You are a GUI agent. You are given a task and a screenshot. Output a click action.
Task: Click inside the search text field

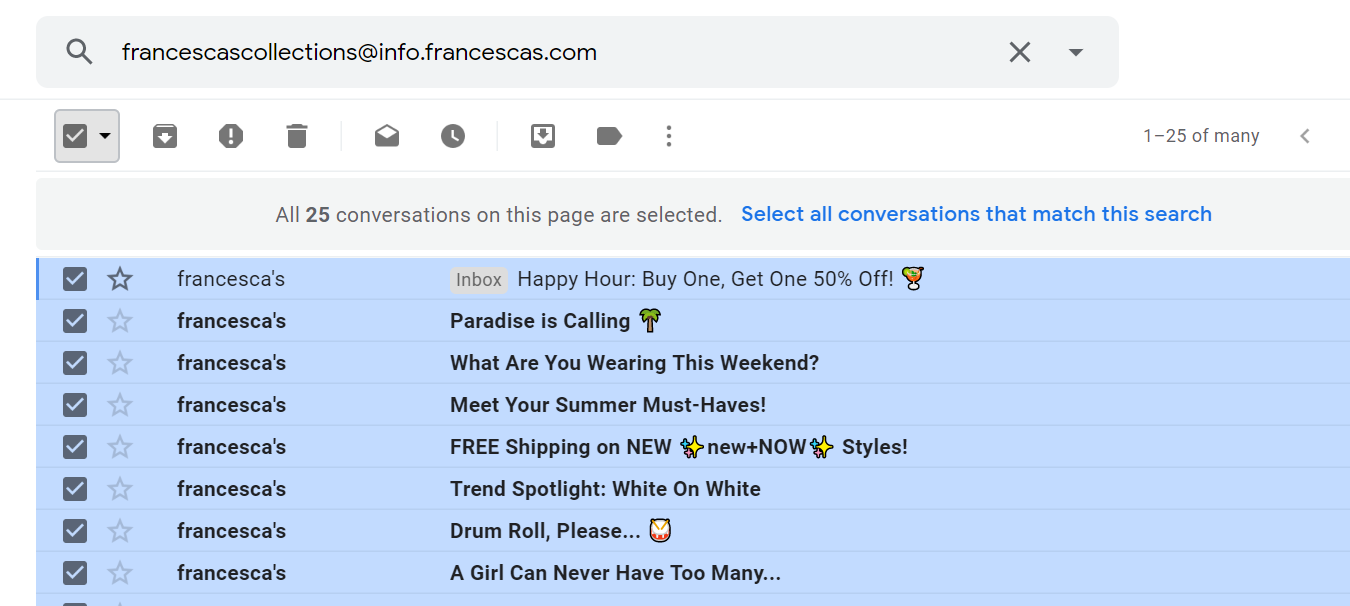coord(500,52)
